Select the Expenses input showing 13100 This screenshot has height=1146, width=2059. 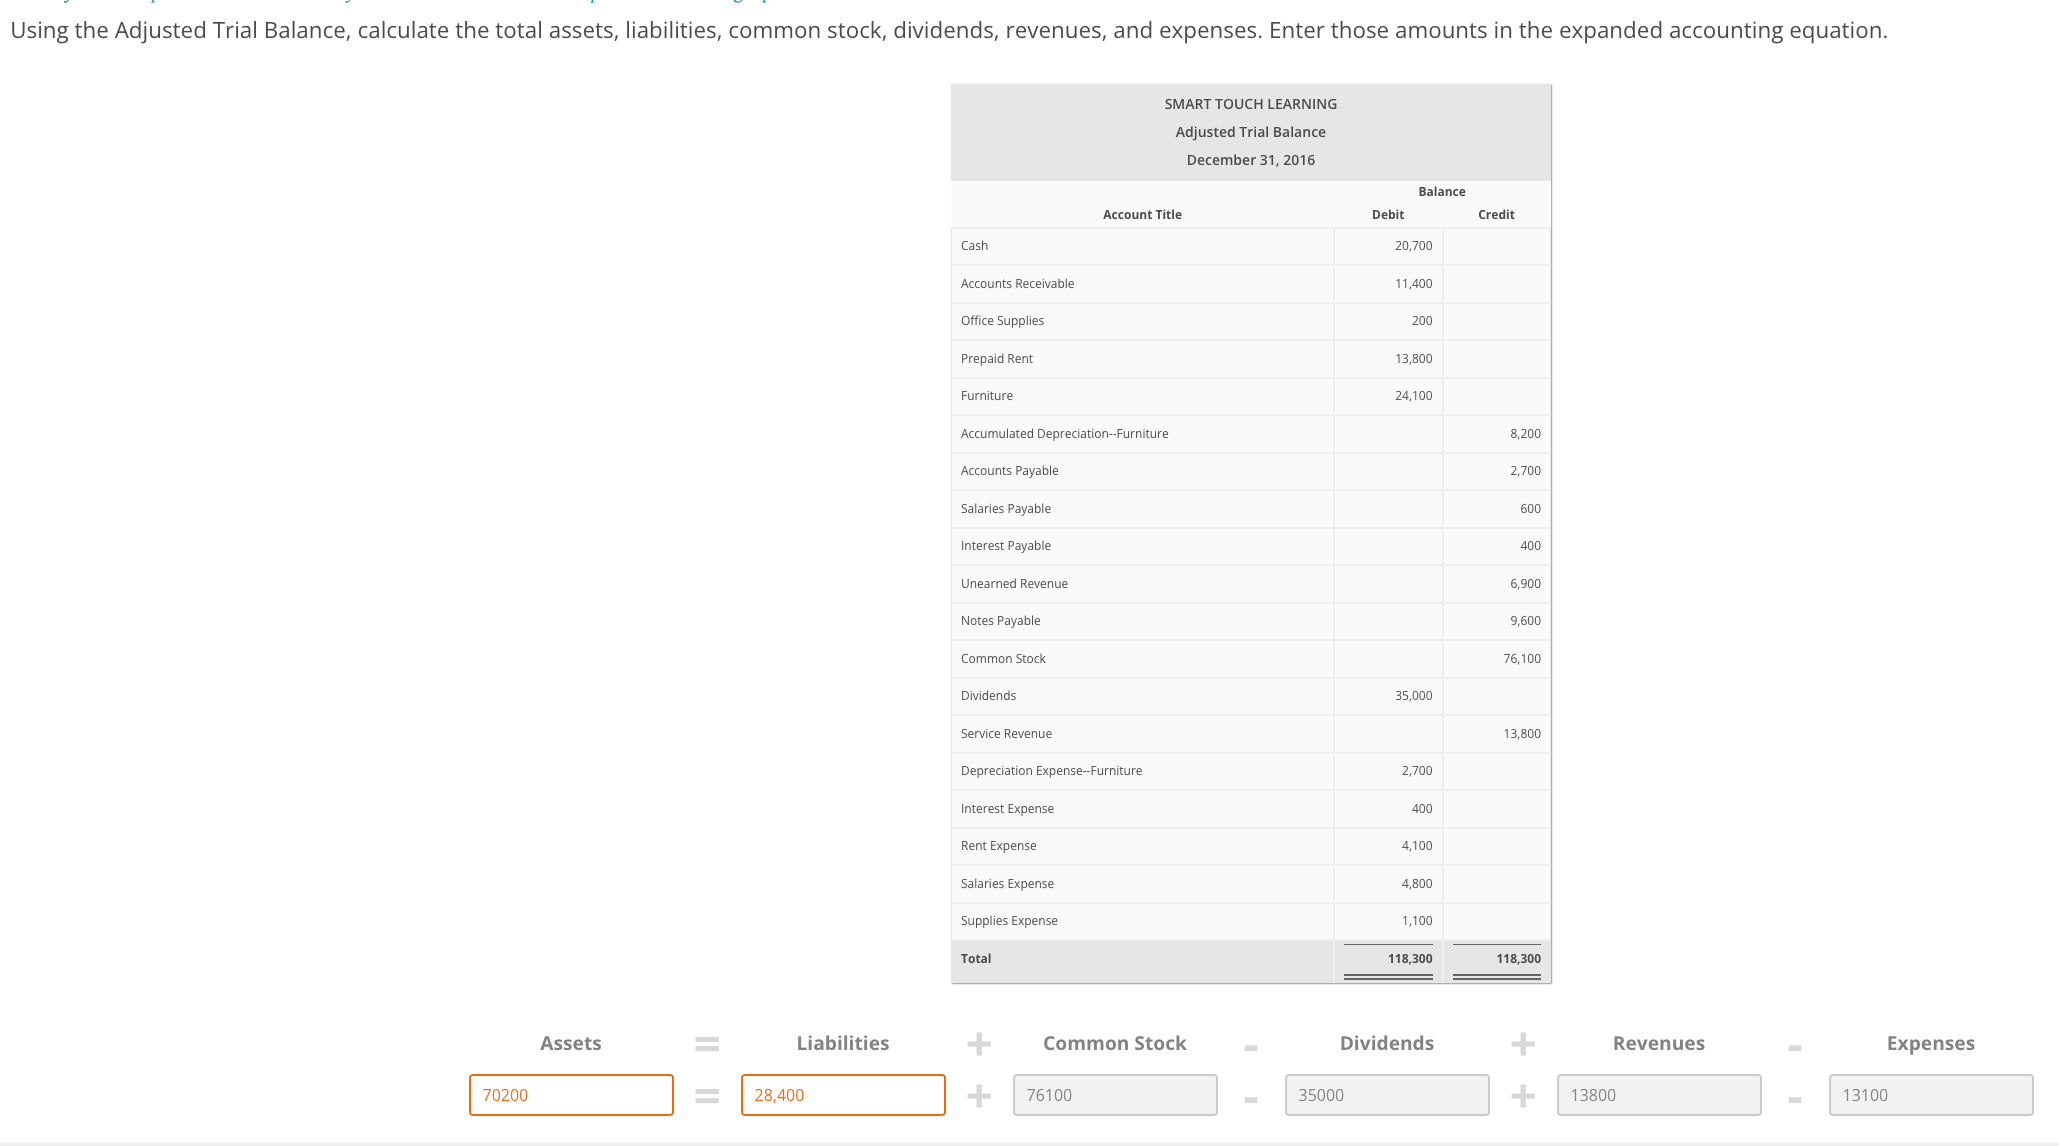coord(1930,1094)
